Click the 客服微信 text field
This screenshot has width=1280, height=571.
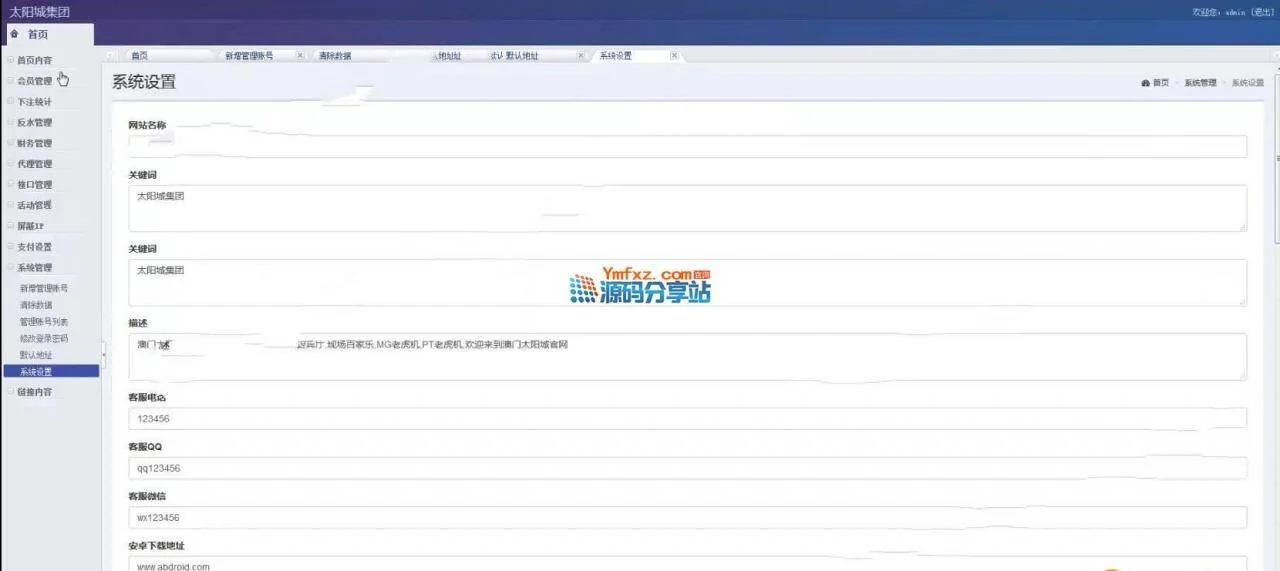point(687,518)
